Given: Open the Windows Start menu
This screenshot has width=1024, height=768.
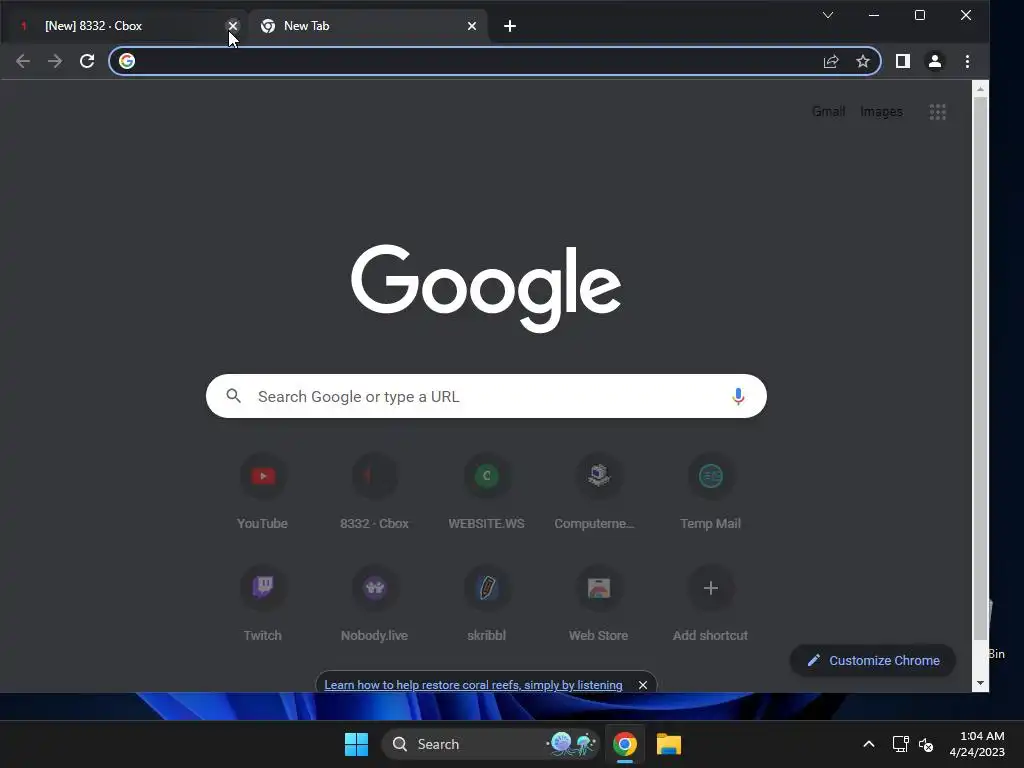Looking at the screenshot, I should coord(357,744).
